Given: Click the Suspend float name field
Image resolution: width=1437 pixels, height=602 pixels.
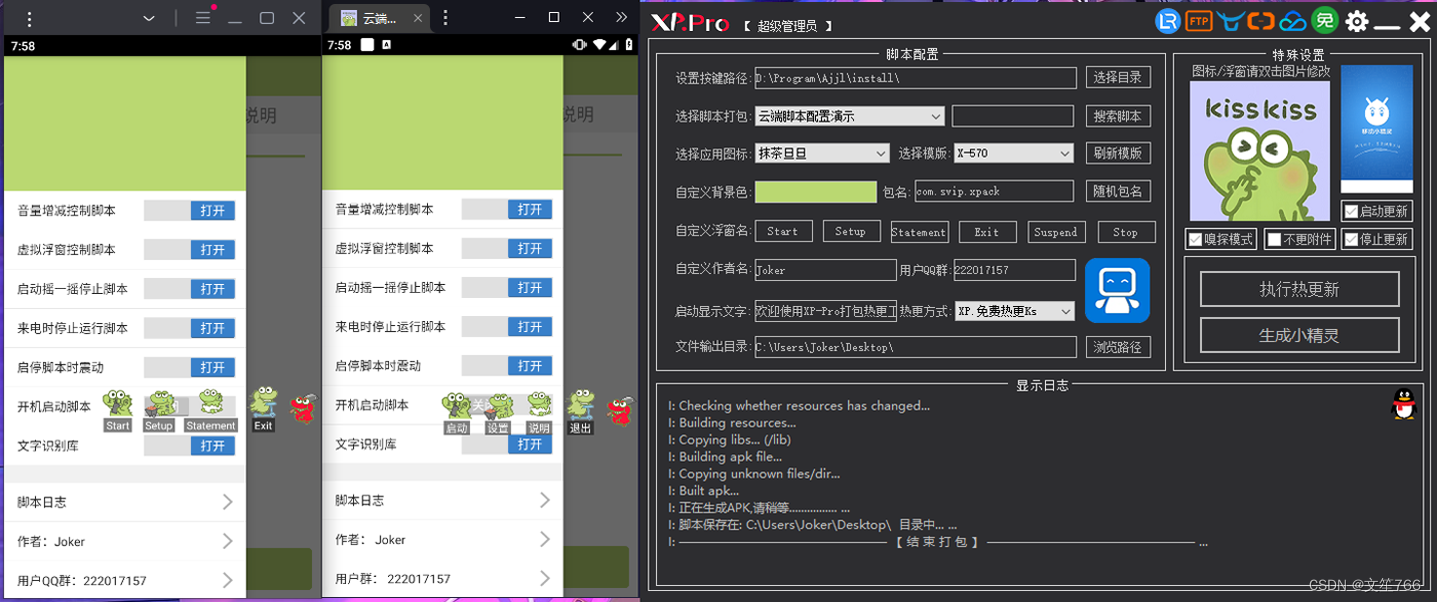Looking at the screenshot, I should point(1056,231).
